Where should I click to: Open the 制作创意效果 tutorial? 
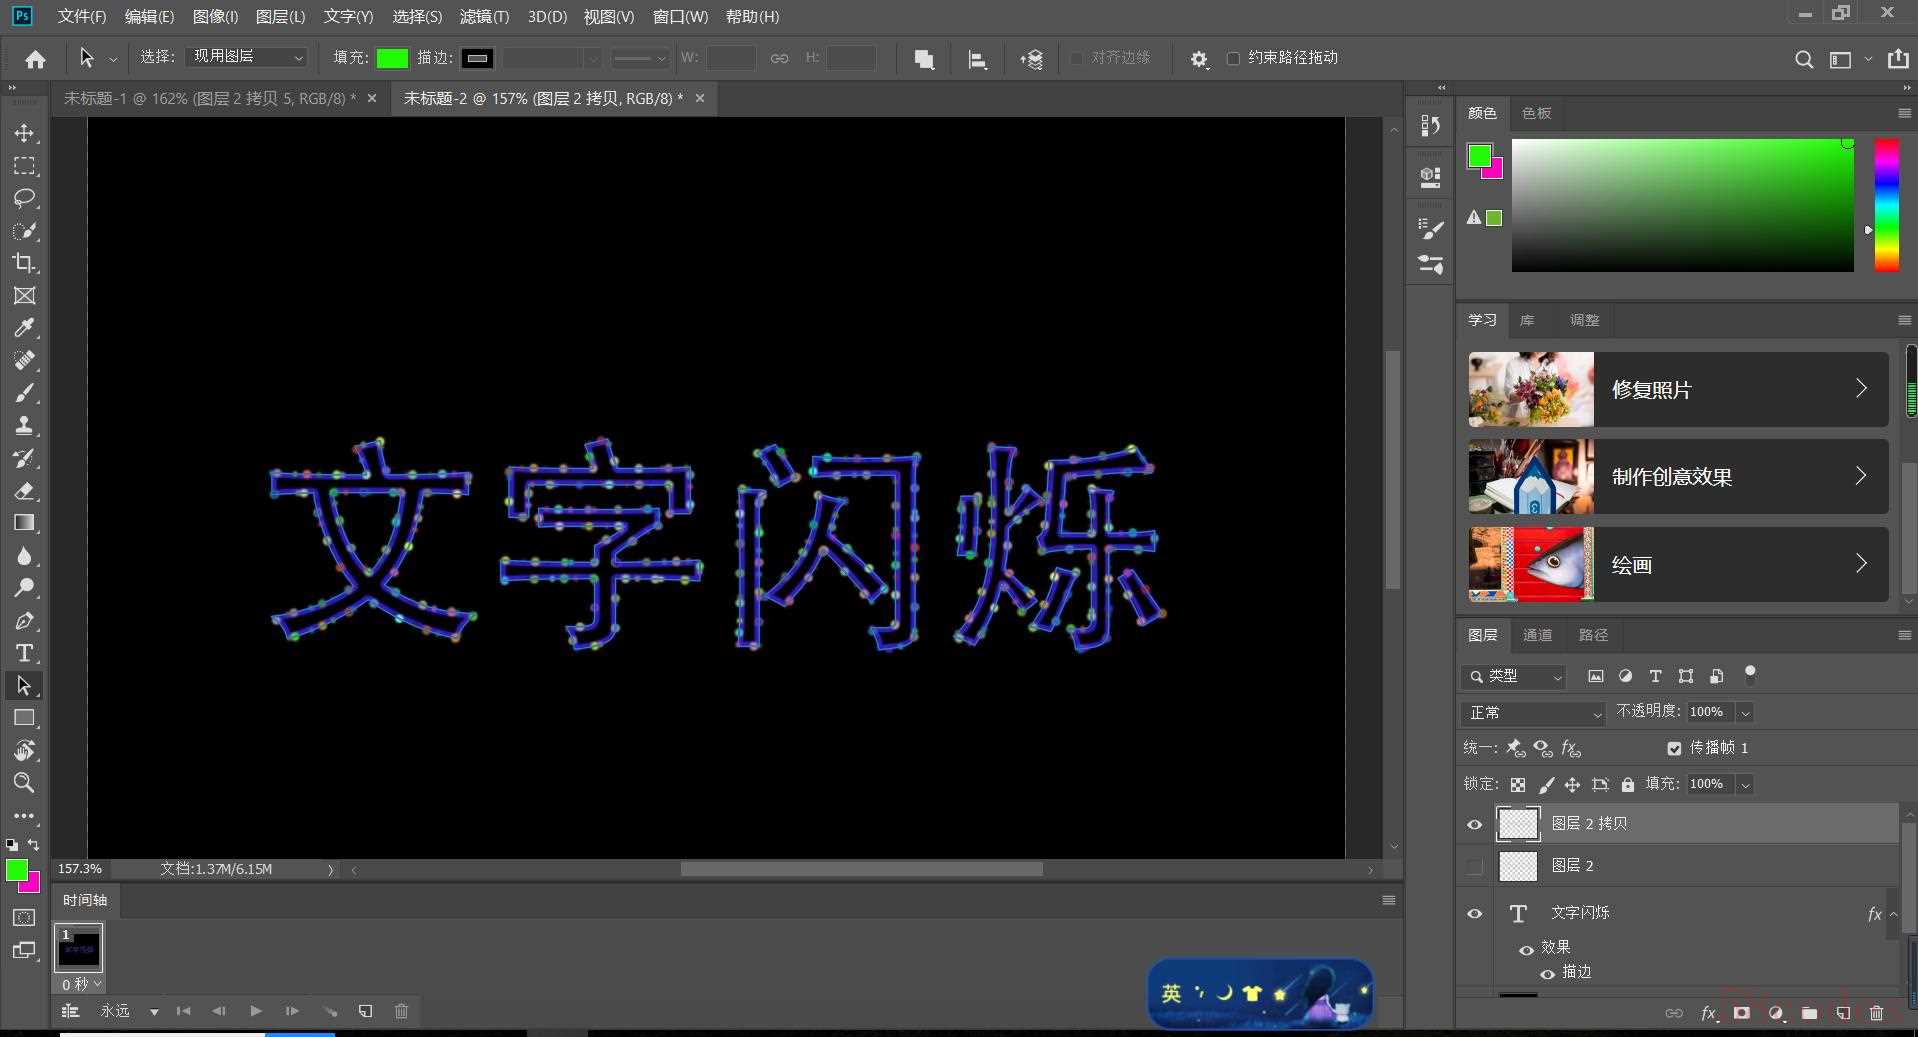pos(1677,477)
